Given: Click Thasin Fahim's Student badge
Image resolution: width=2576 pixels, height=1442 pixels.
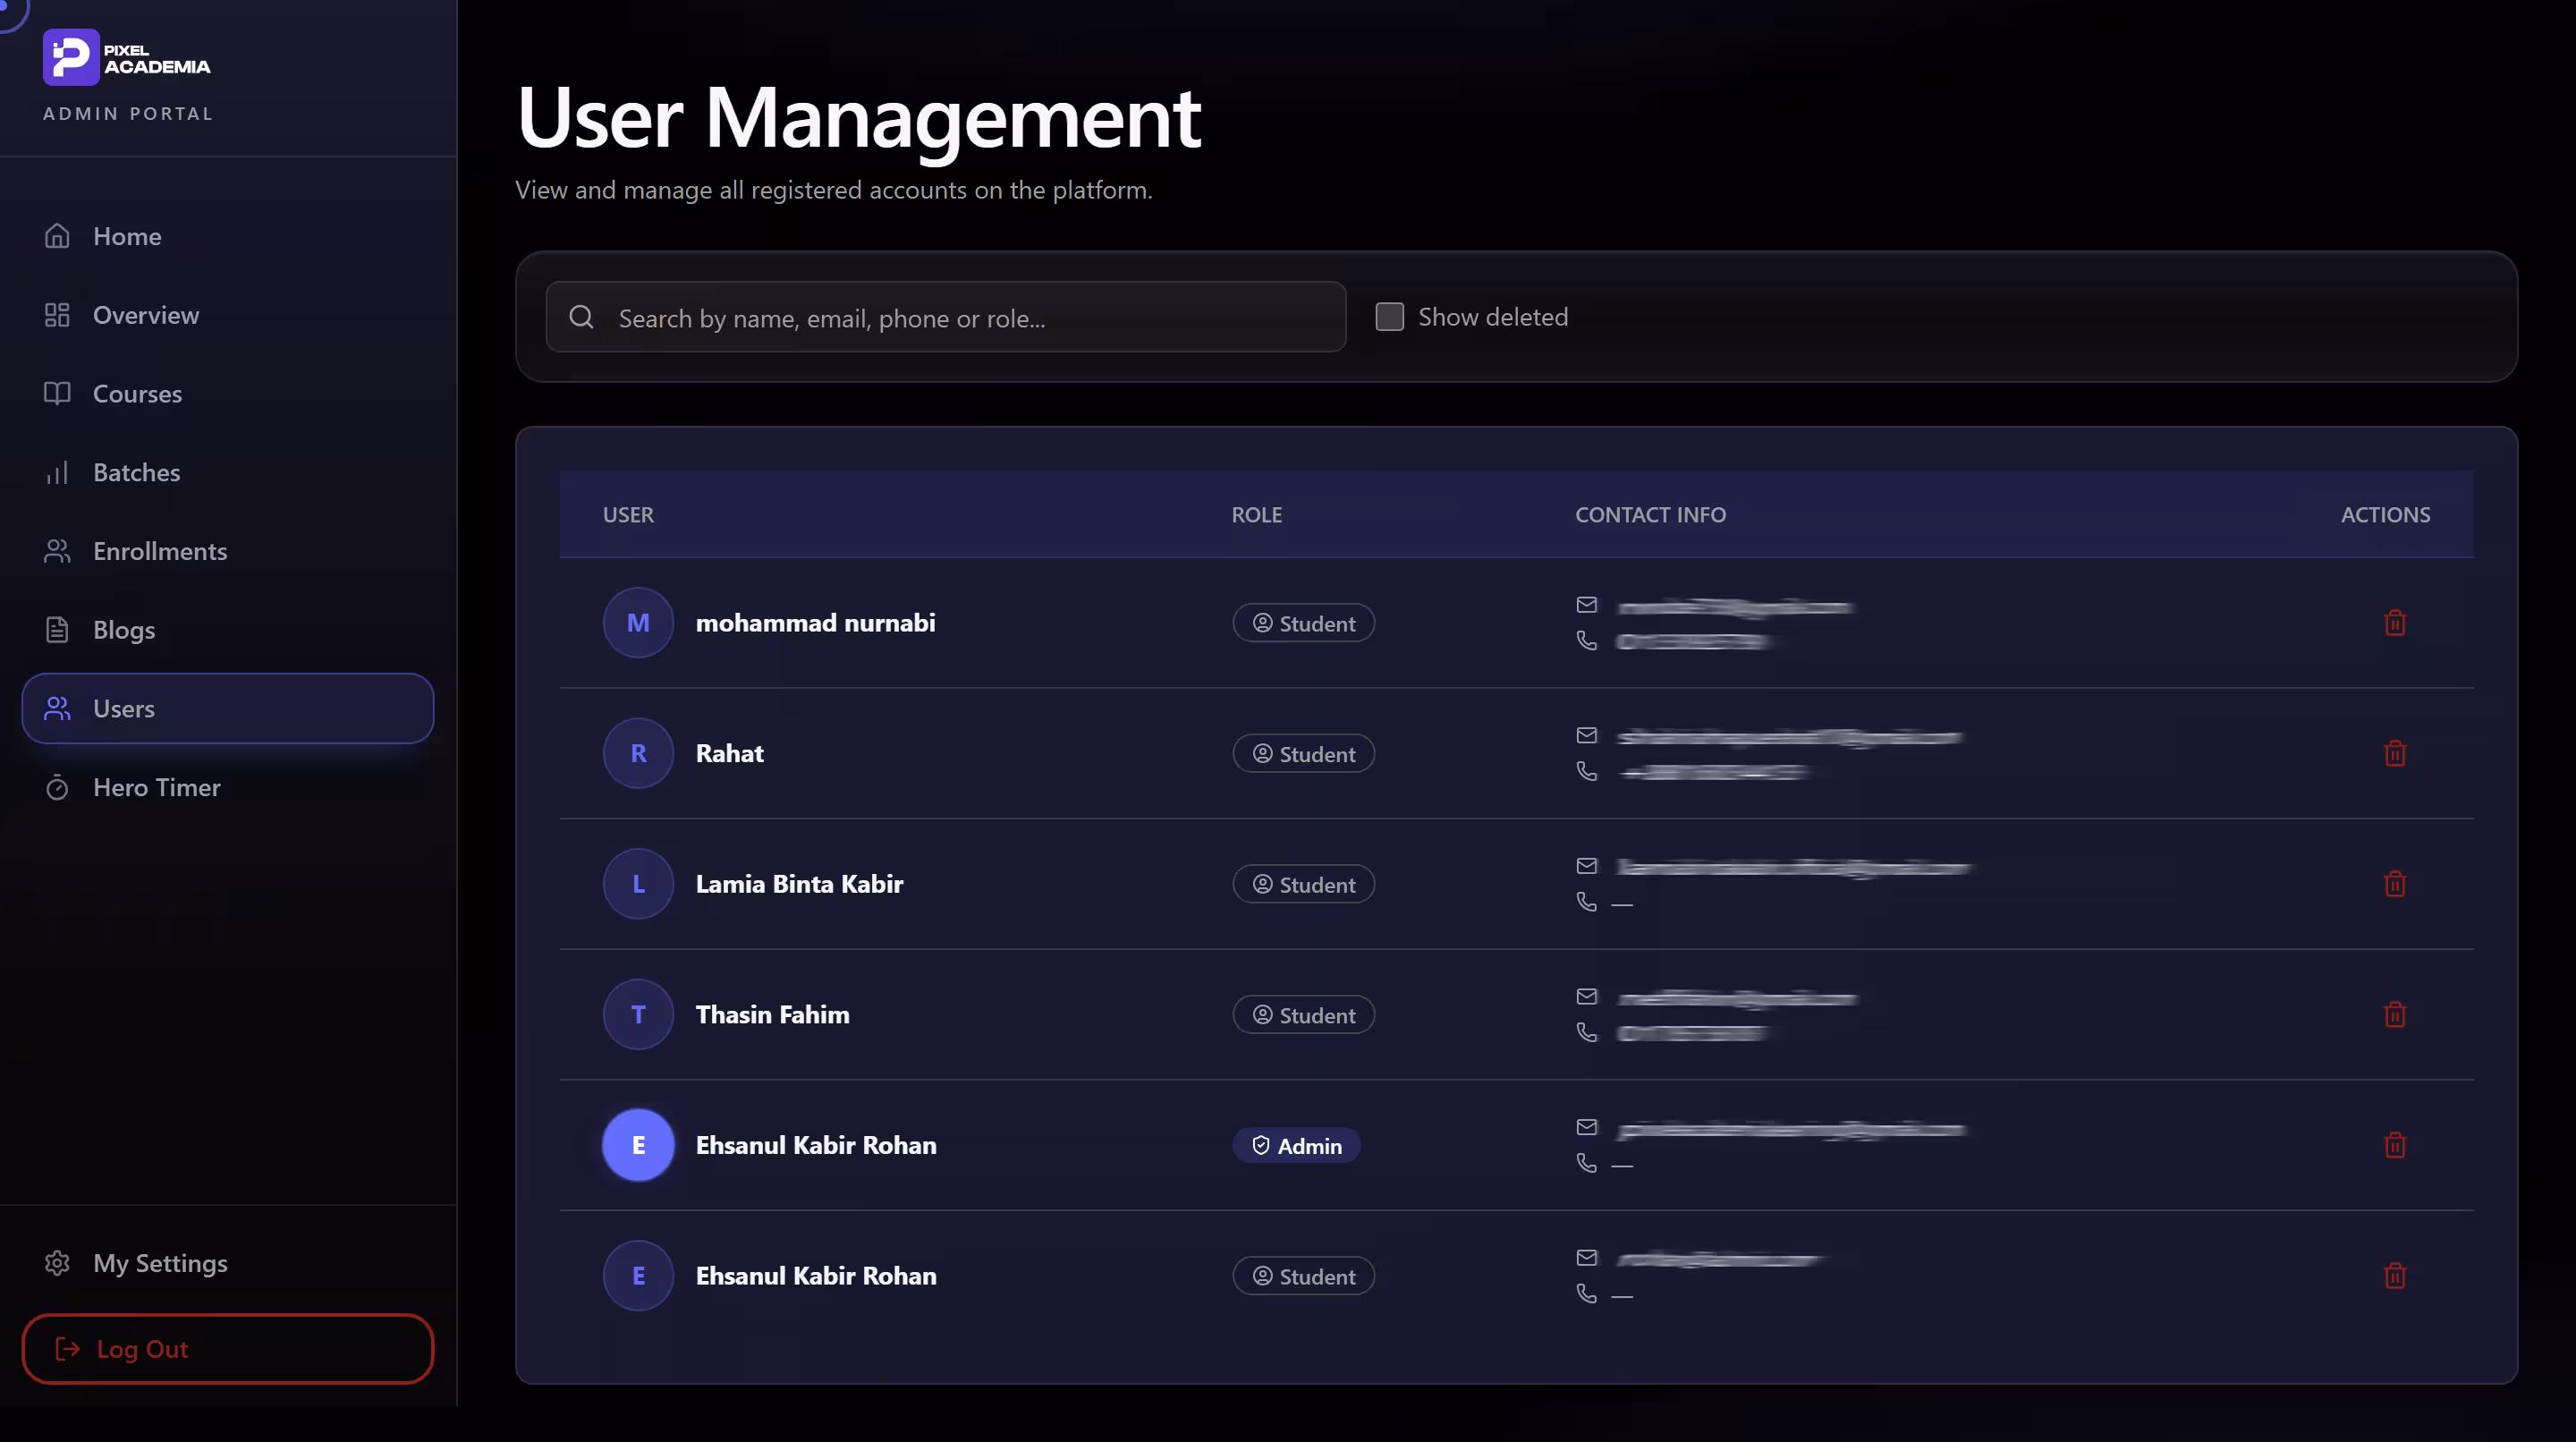Looking at the screenshot, I should 1303,1015.
